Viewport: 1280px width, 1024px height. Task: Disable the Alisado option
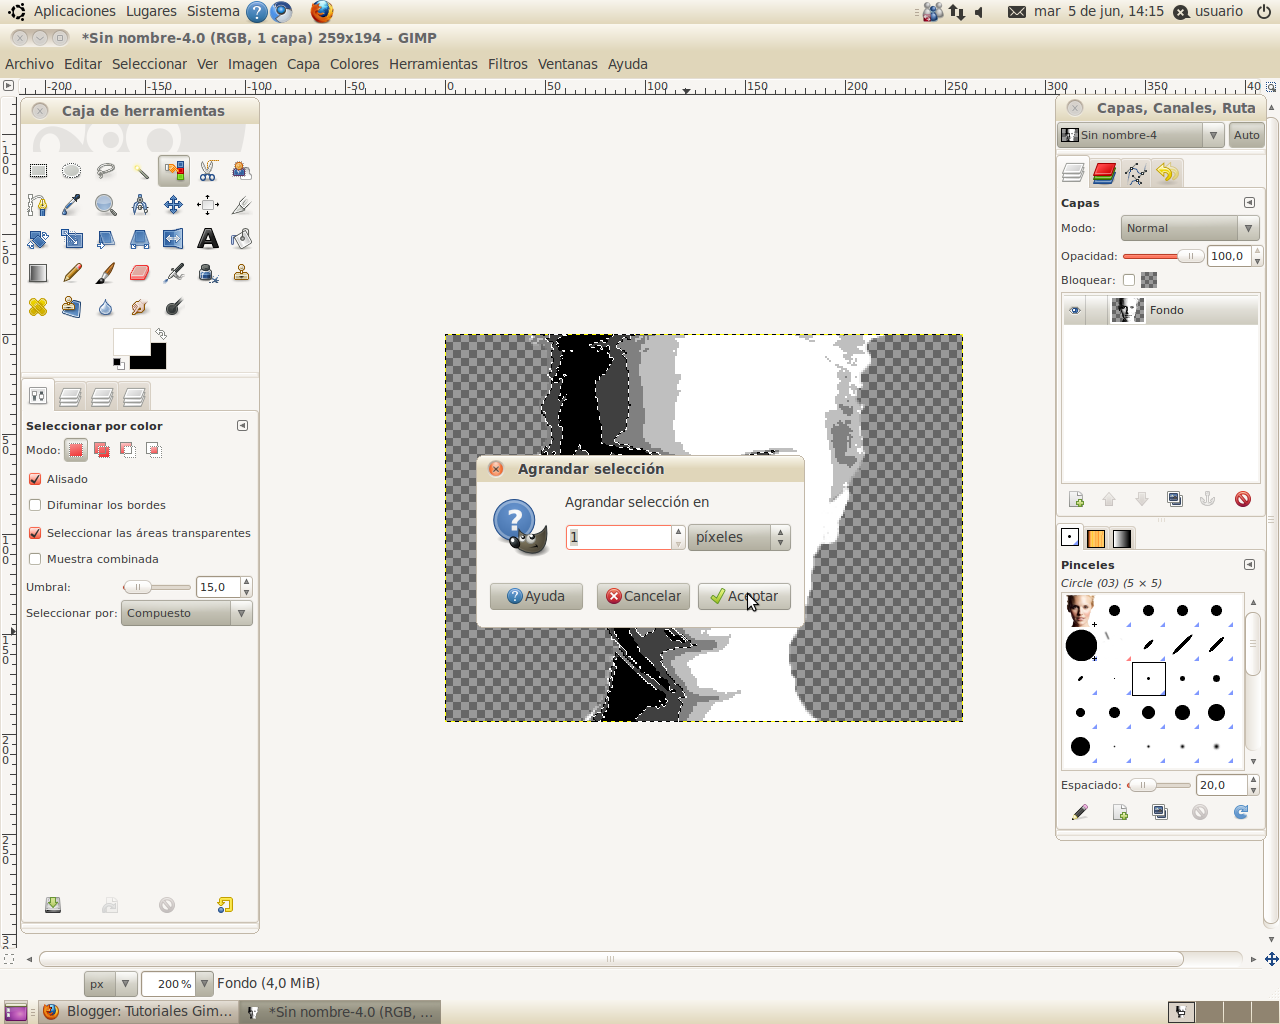(x=34, y=478)
